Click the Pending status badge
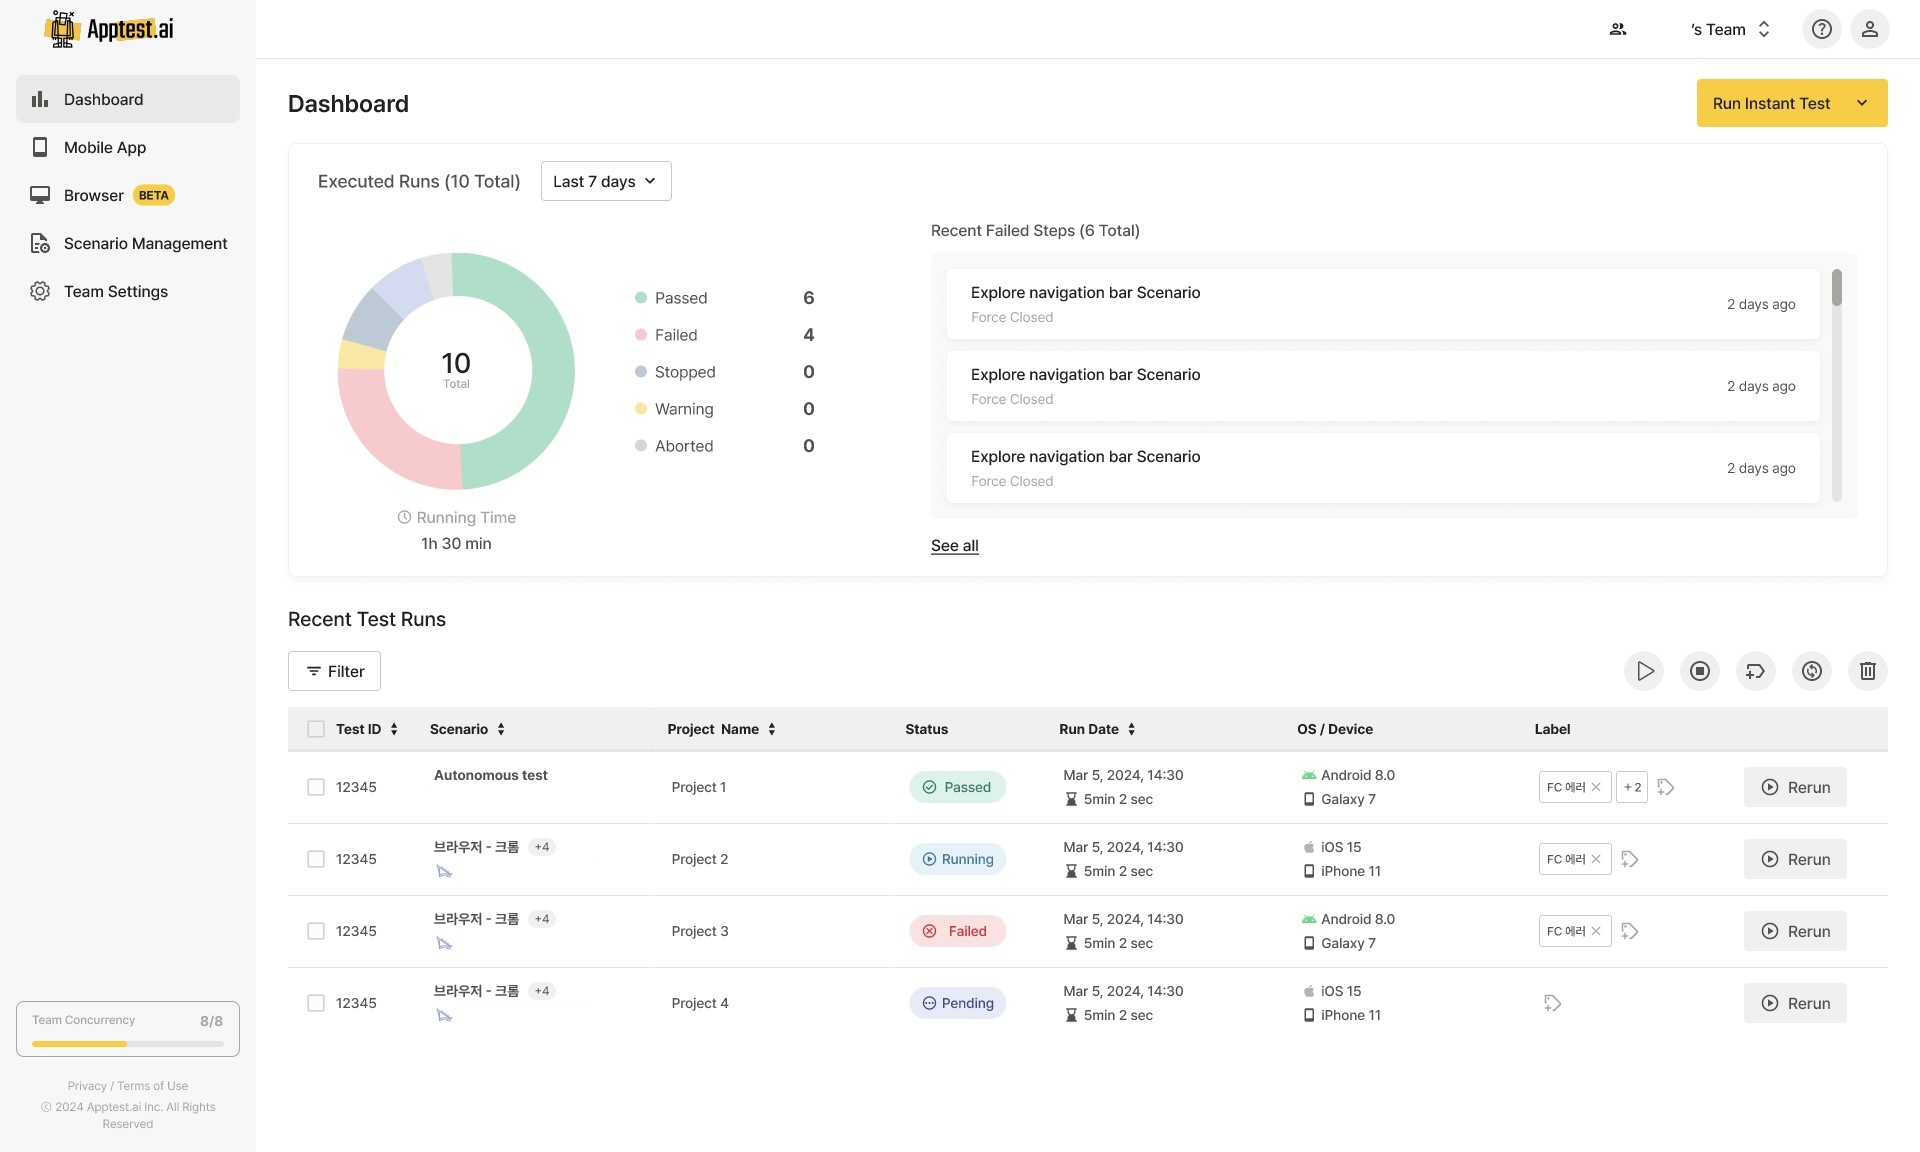Image resolution: width=1920 pixels, height=1152 pixels. point(957,1003)
